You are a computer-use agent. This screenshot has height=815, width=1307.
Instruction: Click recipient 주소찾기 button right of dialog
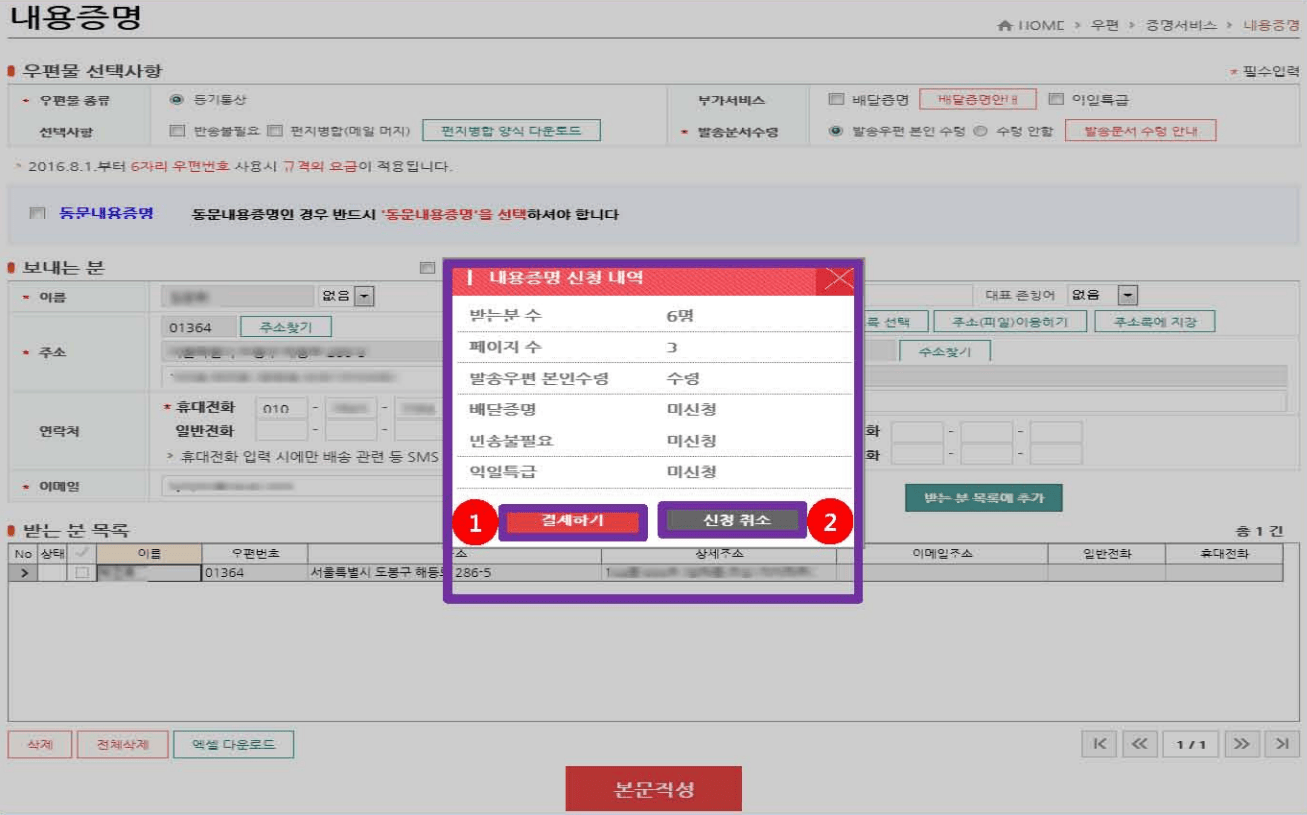point(945,351)
